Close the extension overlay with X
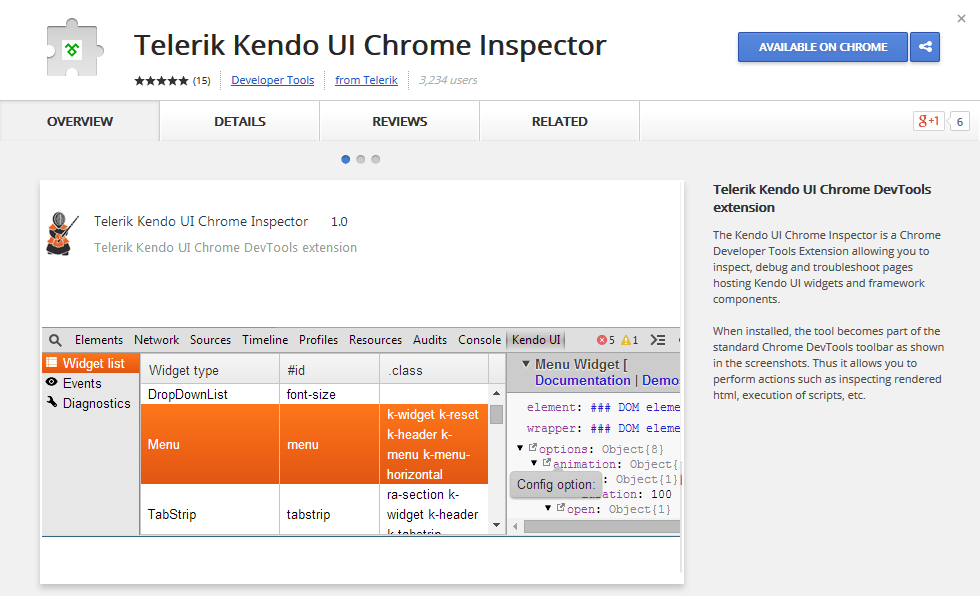 click(x=962, y=18)
